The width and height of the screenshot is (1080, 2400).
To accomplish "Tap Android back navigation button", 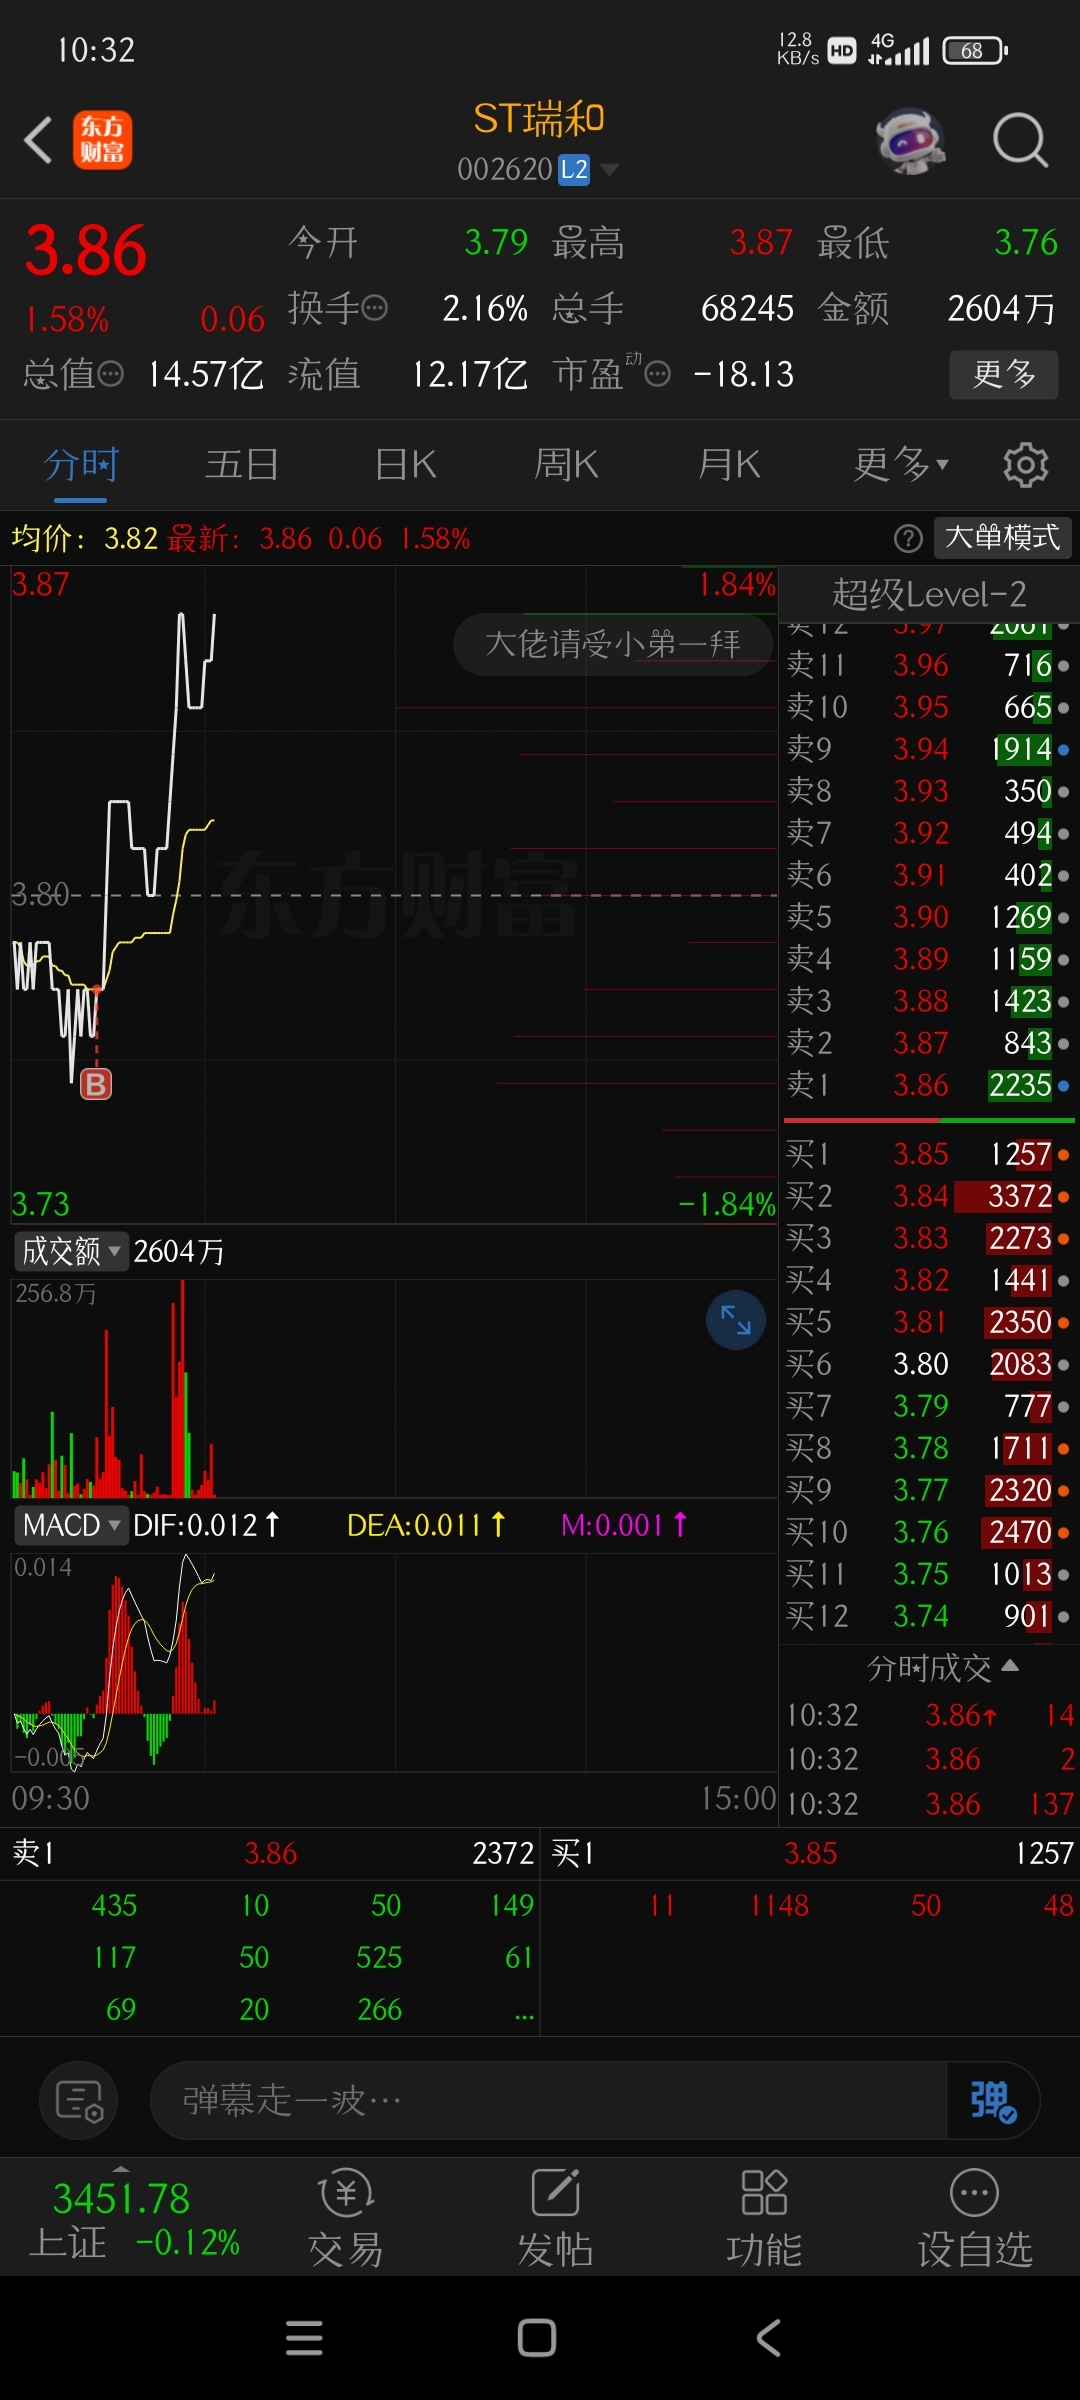I will [x=768, y=2338].
